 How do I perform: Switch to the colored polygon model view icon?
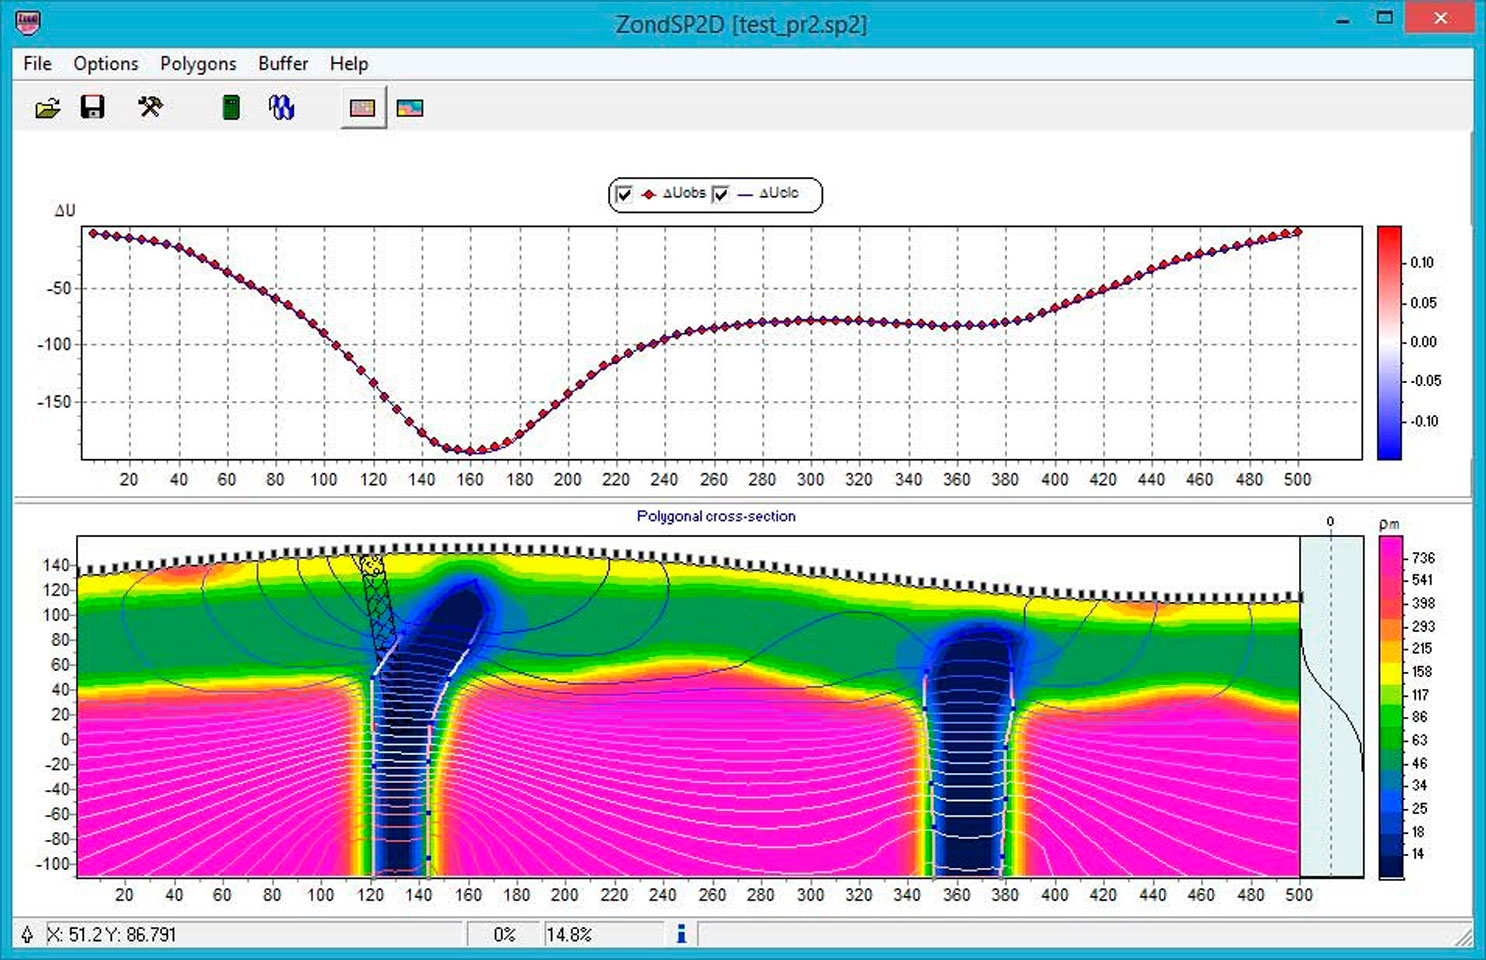click(410, 108)
